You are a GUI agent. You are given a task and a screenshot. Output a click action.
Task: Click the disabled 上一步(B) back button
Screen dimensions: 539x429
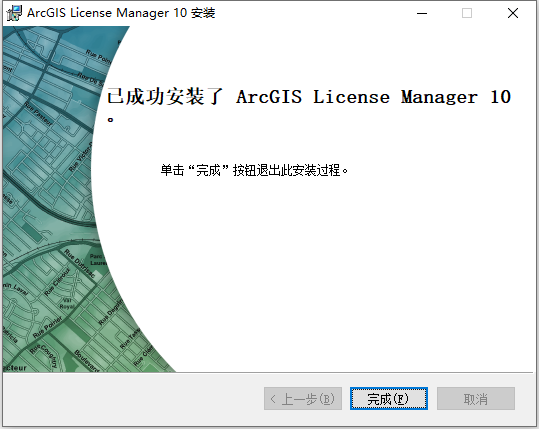303,399
